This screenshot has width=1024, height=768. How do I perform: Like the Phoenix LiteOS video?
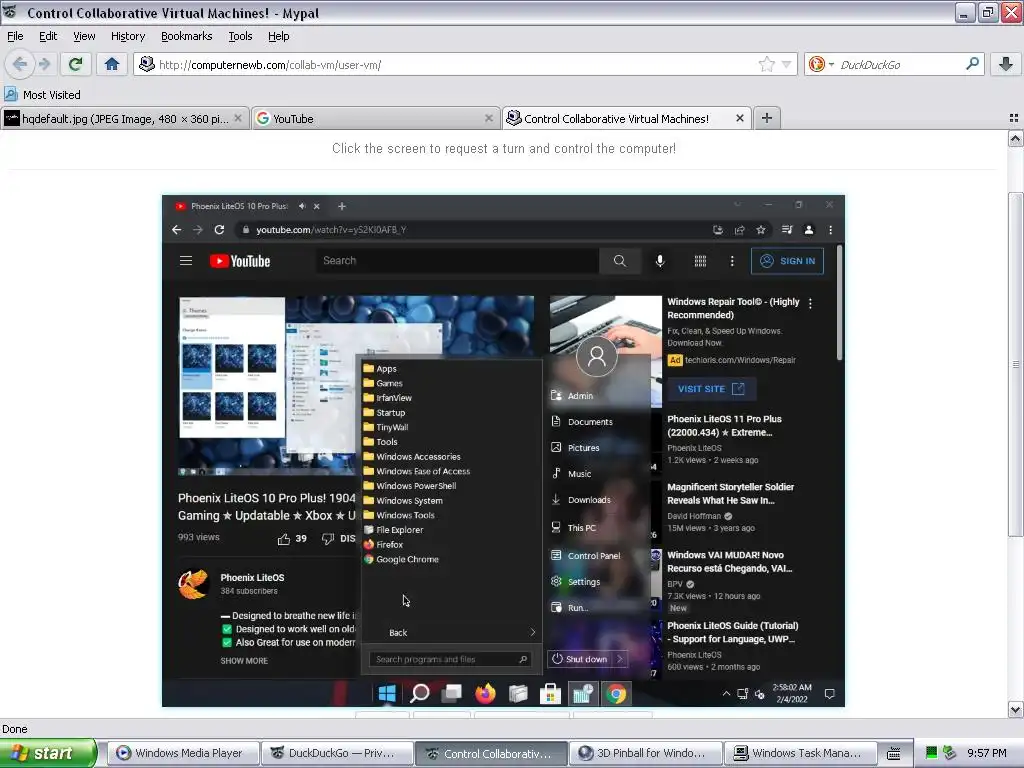tap(283, 539)
